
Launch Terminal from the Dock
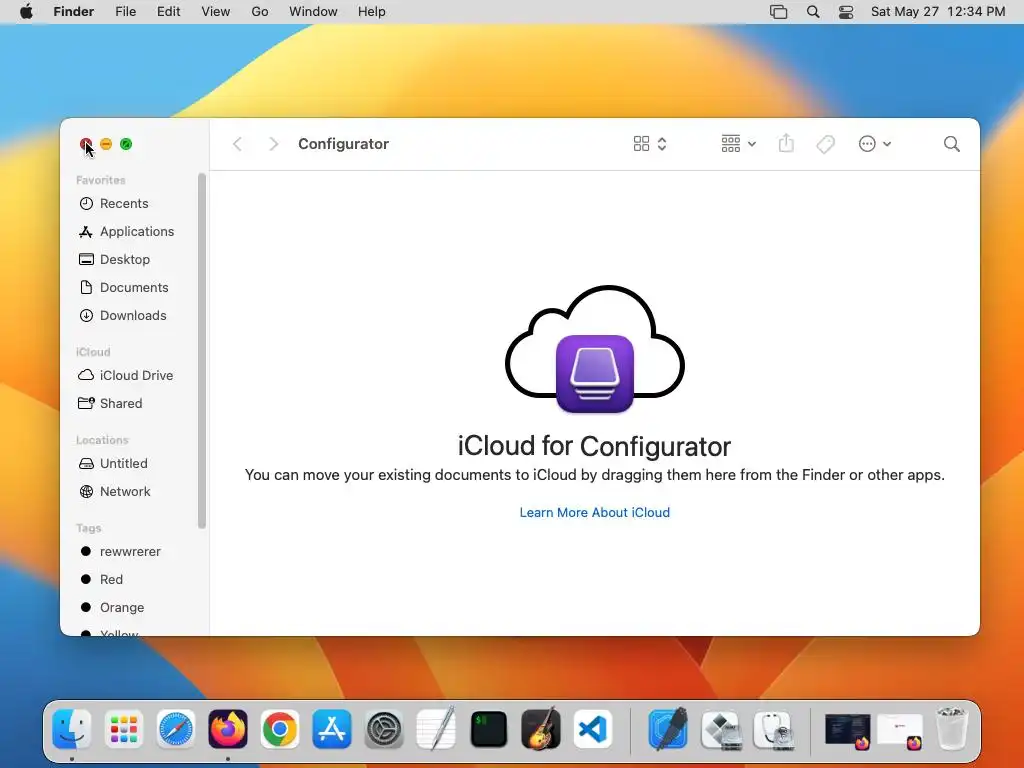coord(488,729)
